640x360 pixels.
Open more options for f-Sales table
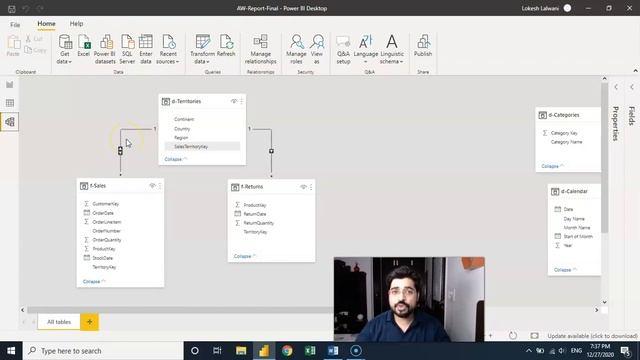(160, 186)
